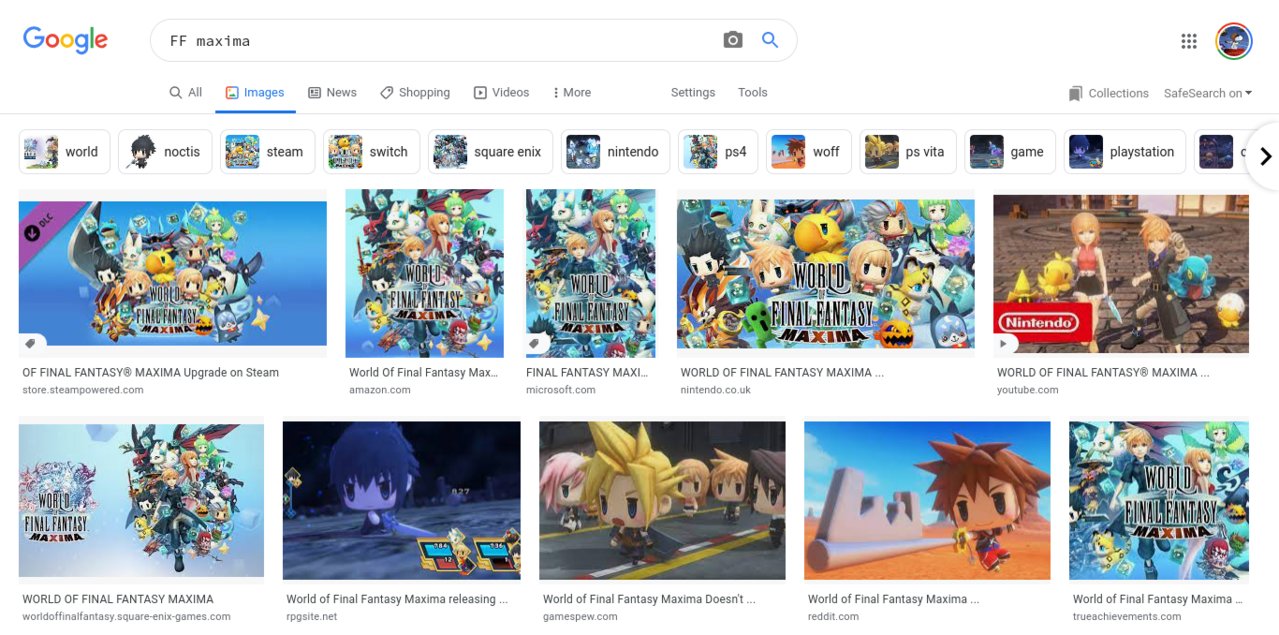Pick the game suggestion chip
The width and height of the screenshot is (1279, 635).
point(1010,152)
